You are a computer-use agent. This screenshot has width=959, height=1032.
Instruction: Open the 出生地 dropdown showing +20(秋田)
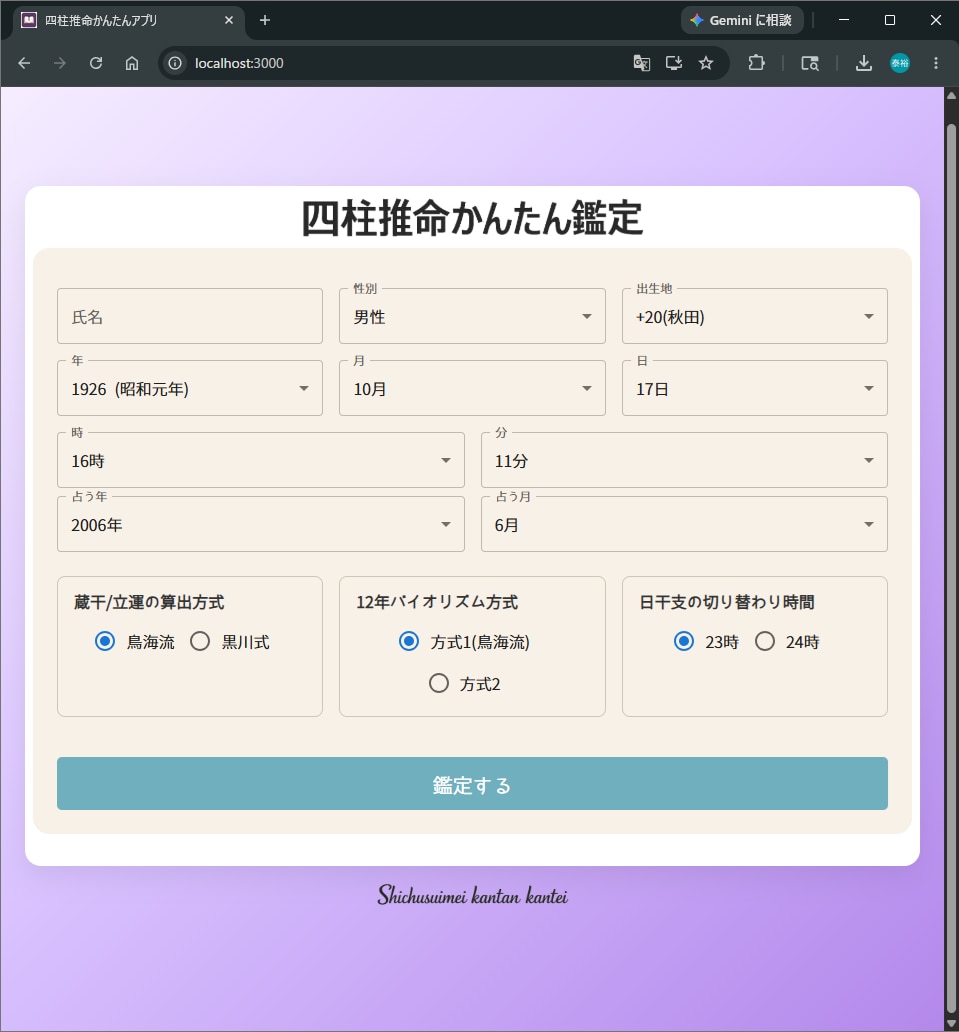[755, 316]
